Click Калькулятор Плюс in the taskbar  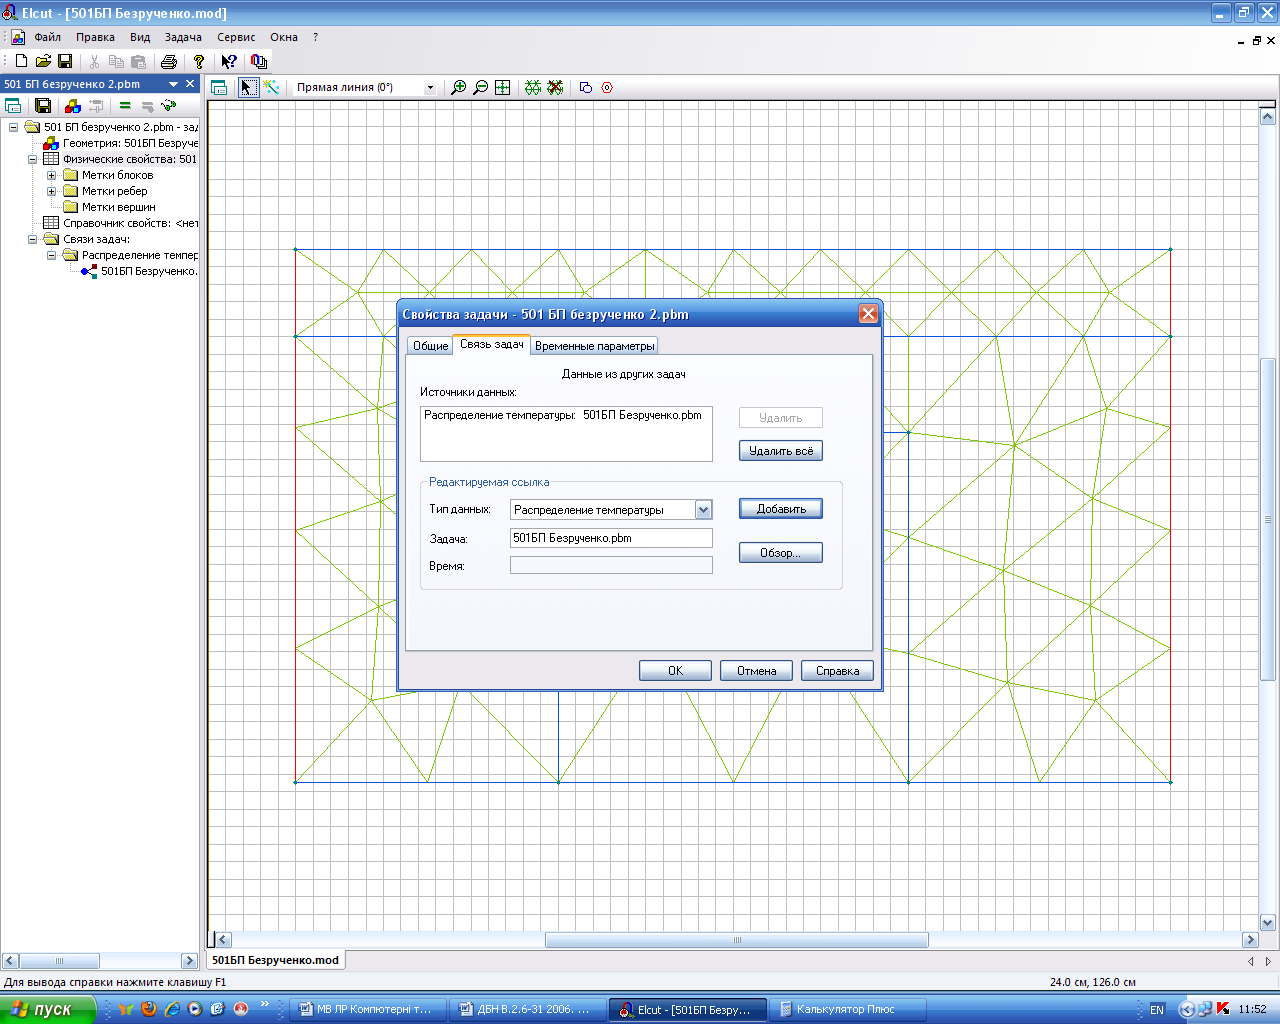tap(844, 1010)
